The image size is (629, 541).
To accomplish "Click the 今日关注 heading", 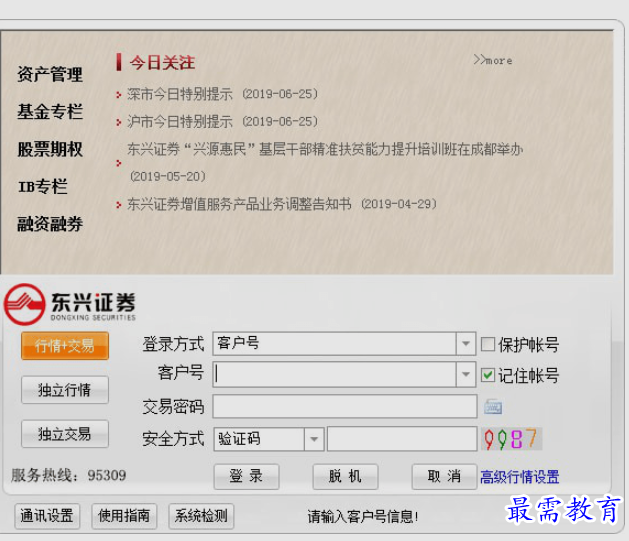I will tap(162, 63).
